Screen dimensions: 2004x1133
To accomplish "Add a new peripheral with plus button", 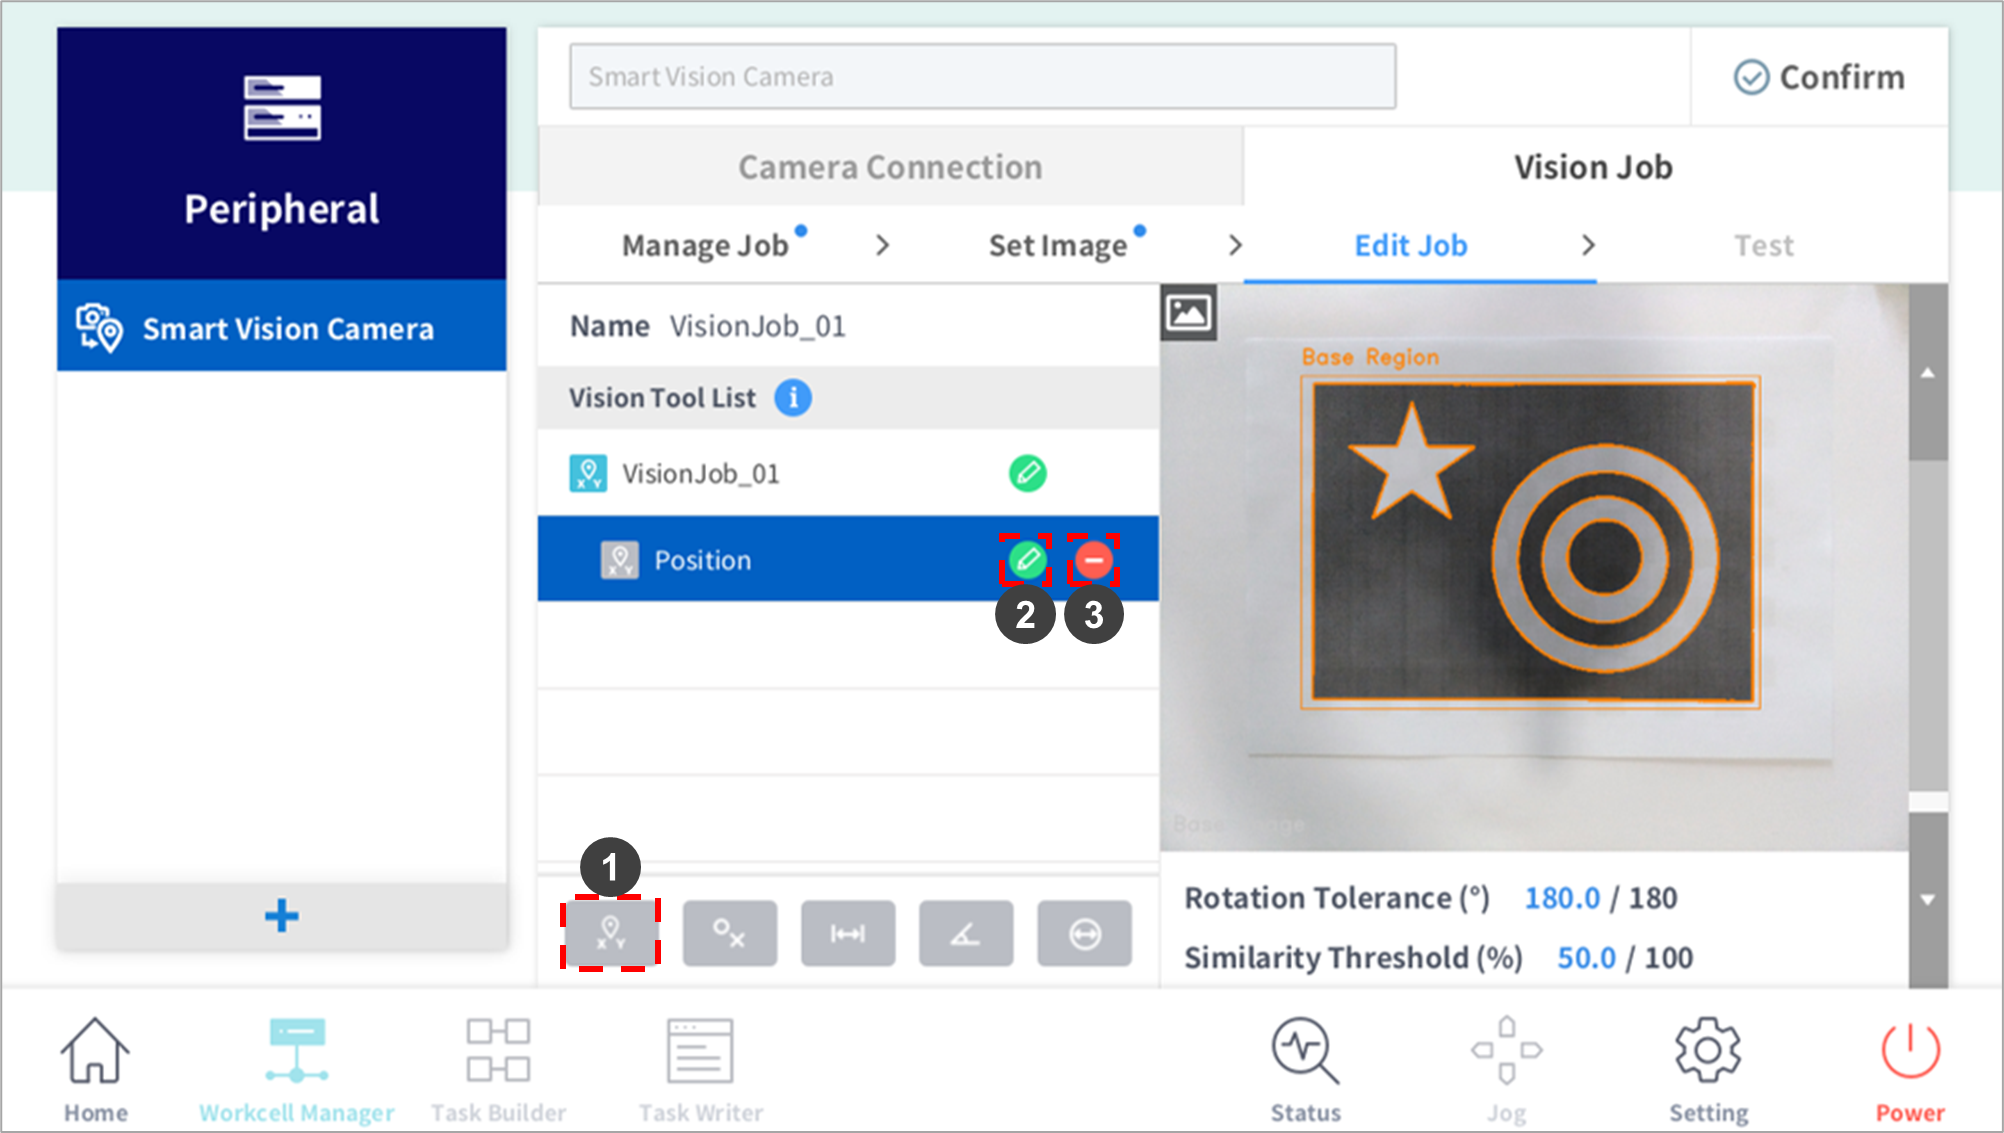I will (x=282, y=915).
